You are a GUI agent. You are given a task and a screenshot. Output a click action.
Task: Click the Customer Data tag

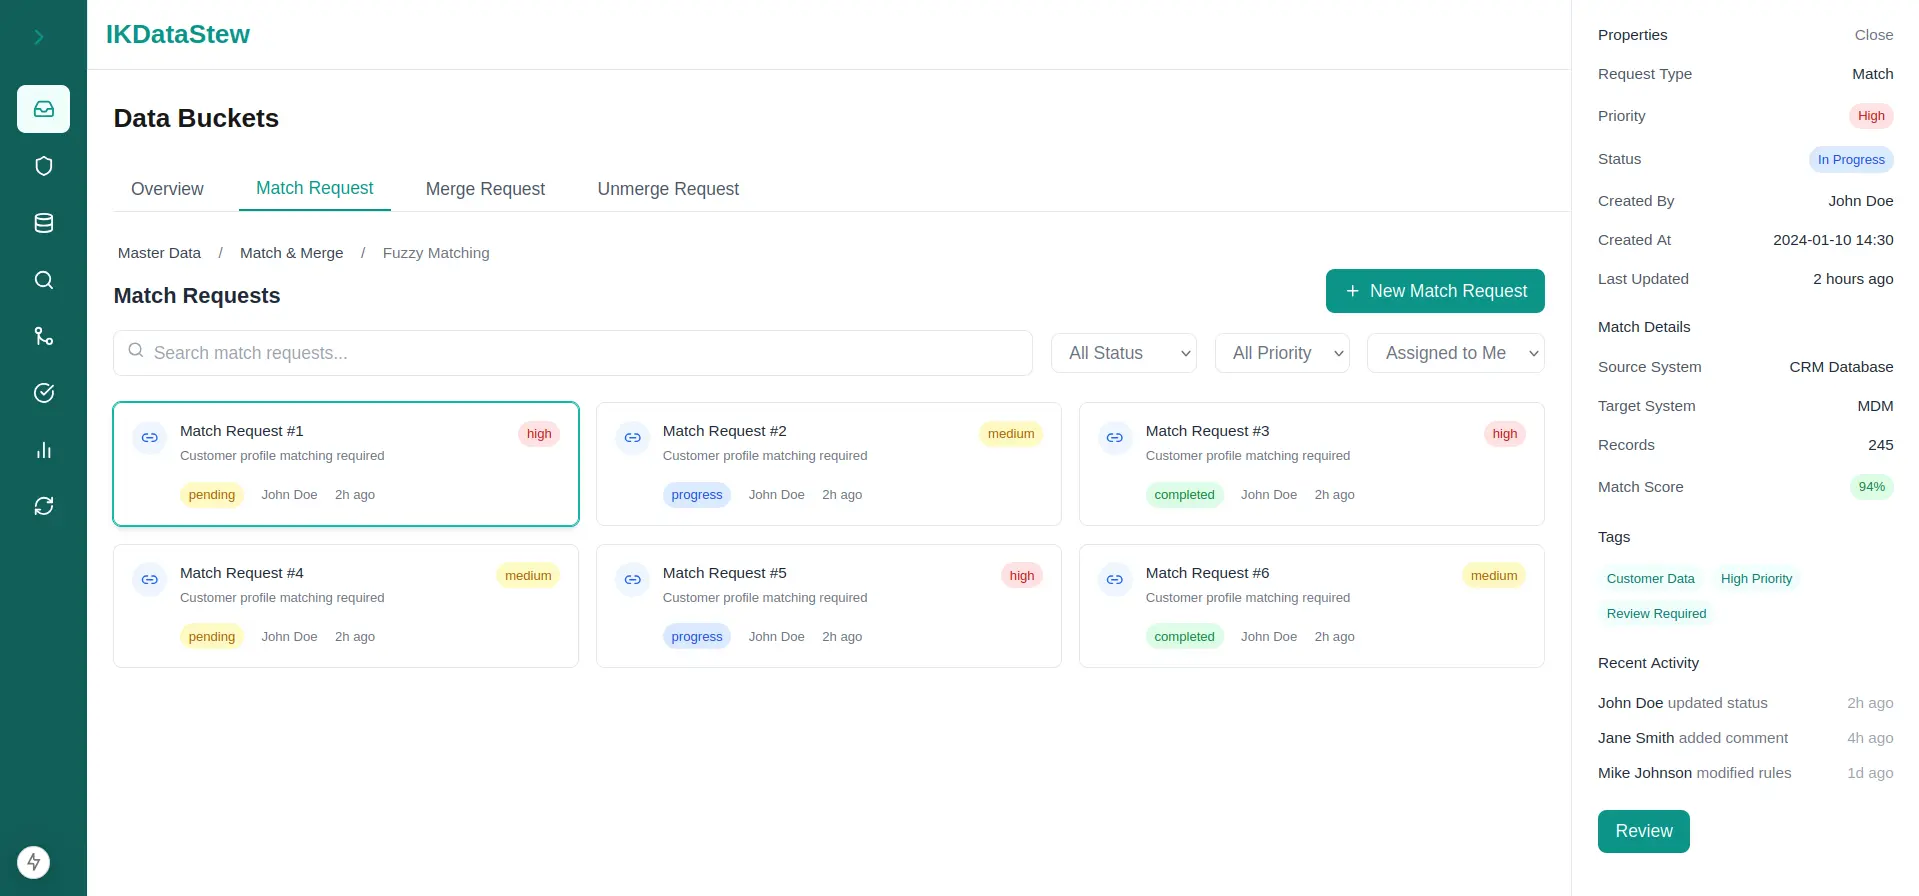point(1650,579)
